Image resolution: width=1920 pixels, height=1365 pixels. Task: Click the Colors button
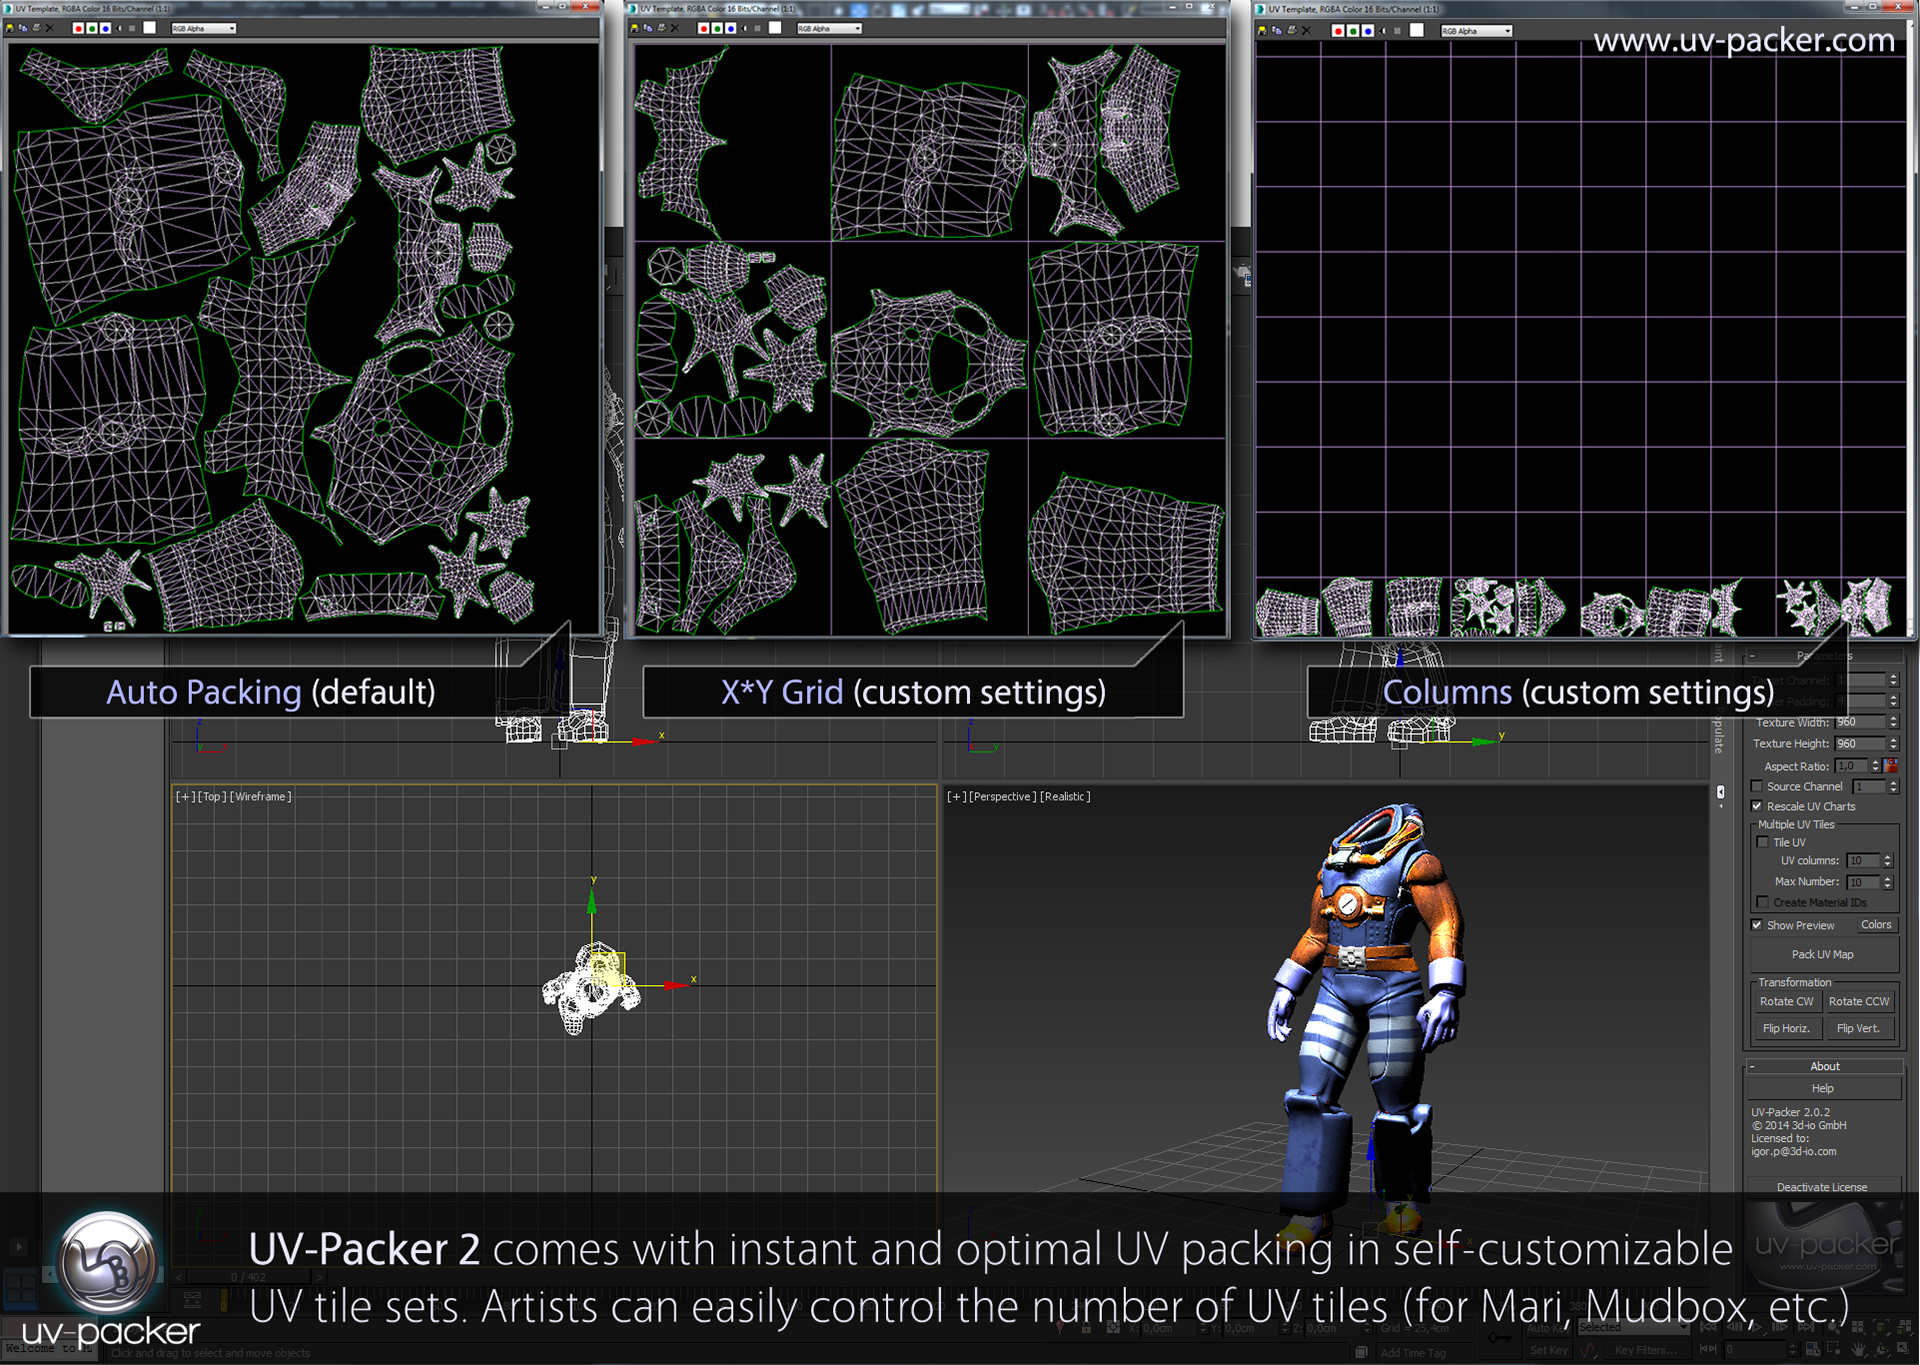[1877, 925]
